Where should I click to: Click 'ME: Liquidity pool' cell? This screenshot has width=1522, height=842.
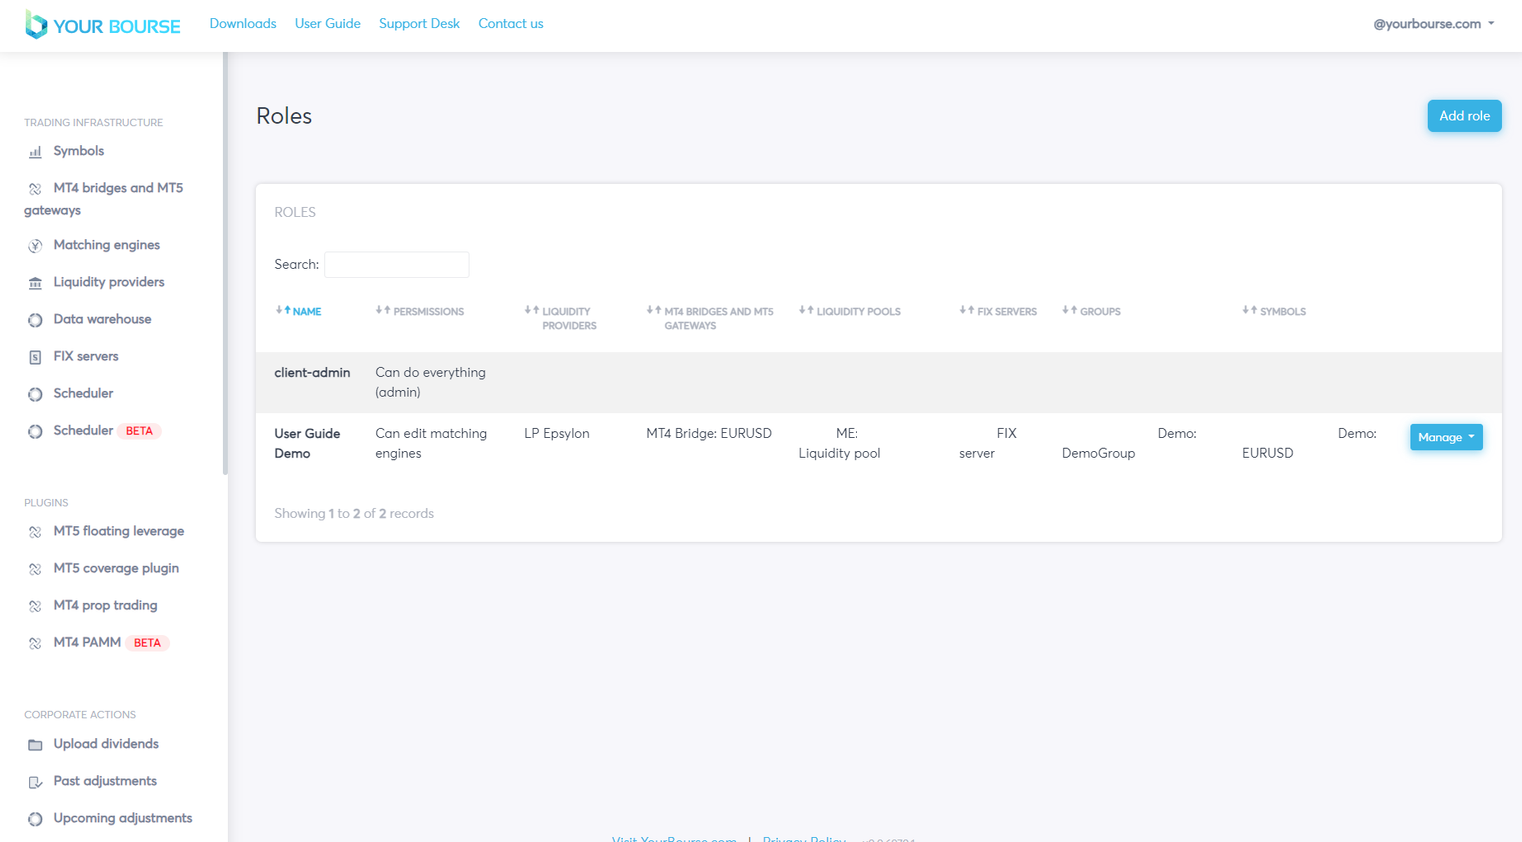[839, 443]
